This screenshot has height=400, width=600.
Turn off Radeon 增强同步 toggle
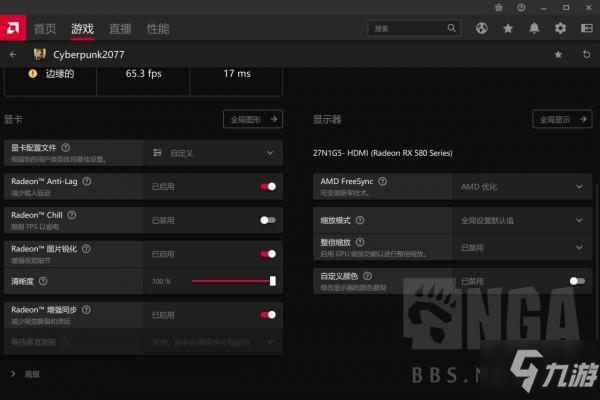(268, 315)
